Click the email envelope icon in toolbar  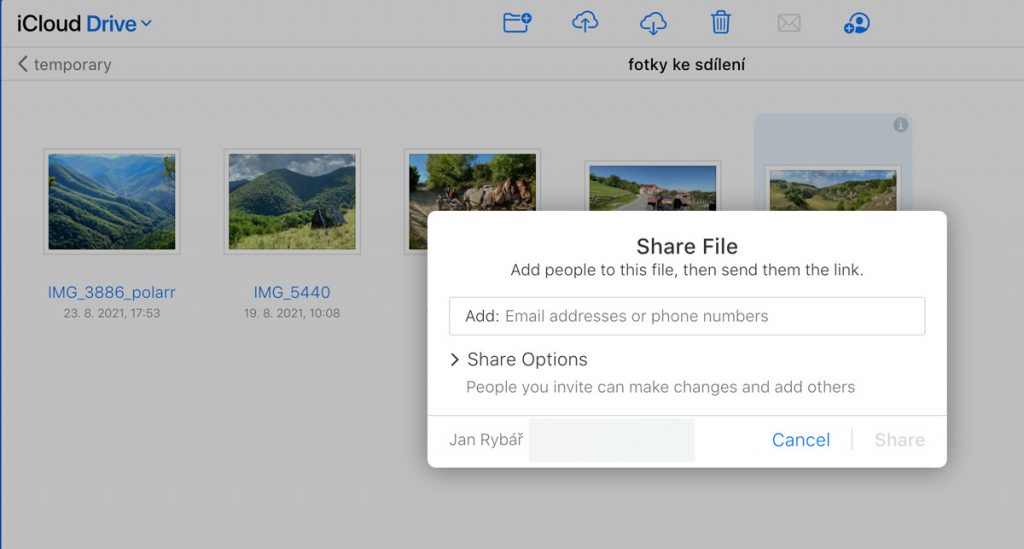tap(789, 22)
